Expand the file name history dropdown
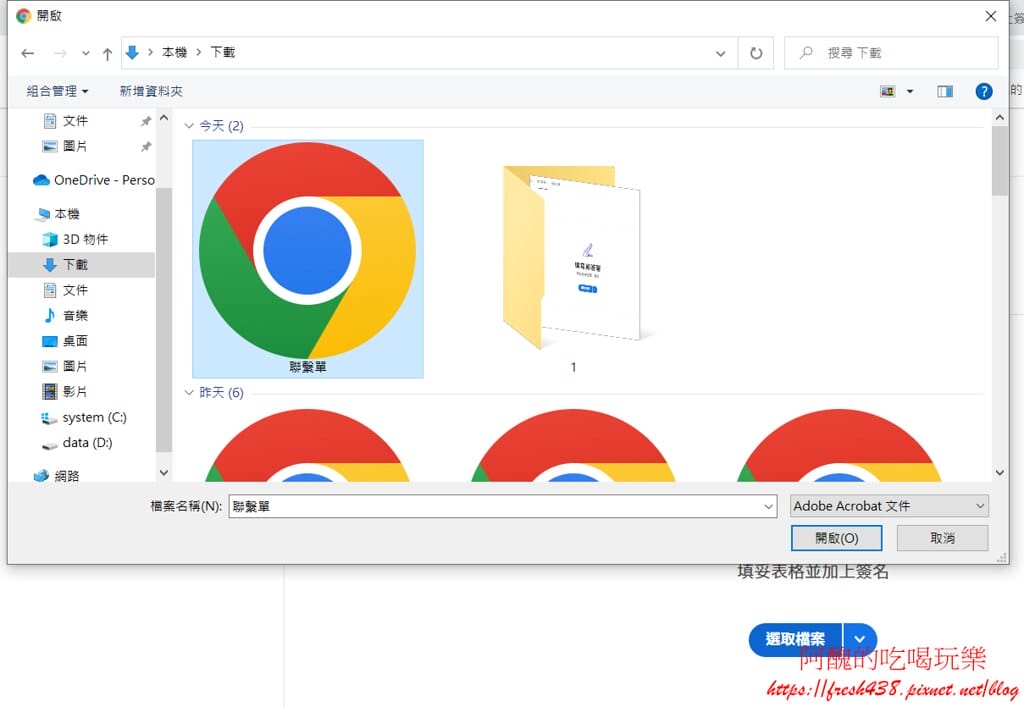Screen dimensions: 1024x707 pyautogui.click(x=769, y=506)
